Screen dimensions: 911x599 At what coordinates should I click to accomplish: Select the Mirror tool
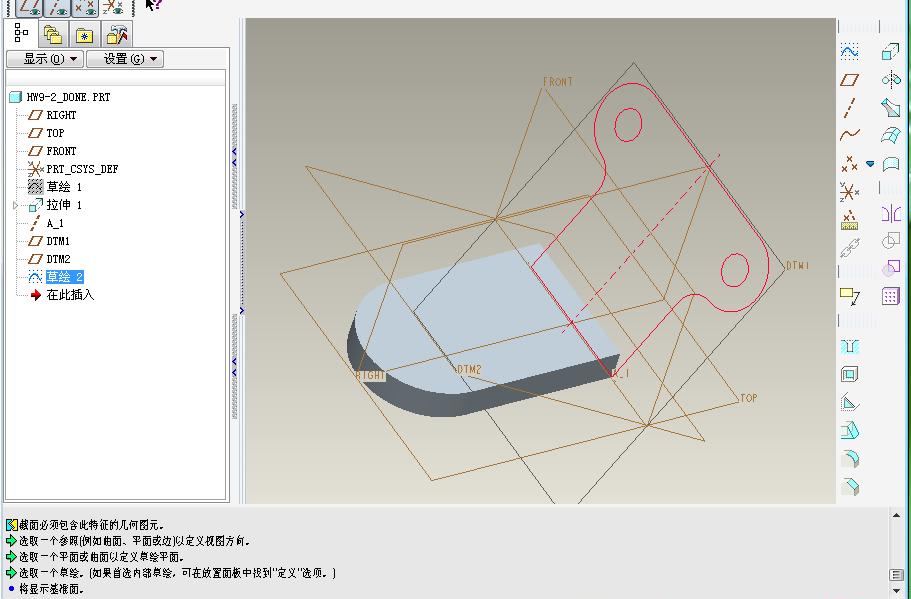[891, 214]
